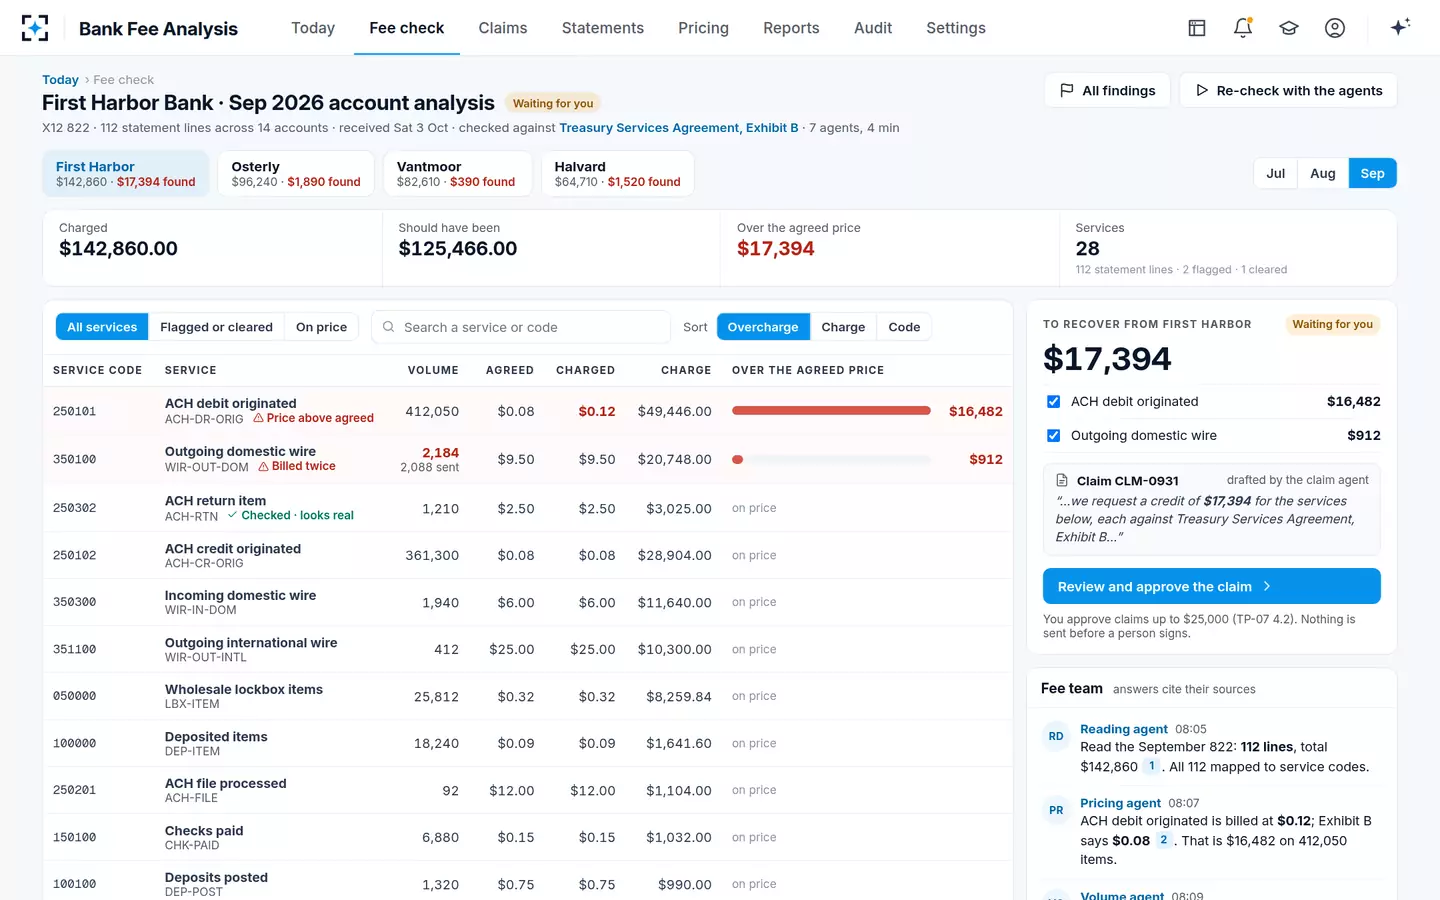The height and width of the screenshot is (900, 1440).
Task: Click the checkmark icon by Checked looks real
Action: (232, 515)
